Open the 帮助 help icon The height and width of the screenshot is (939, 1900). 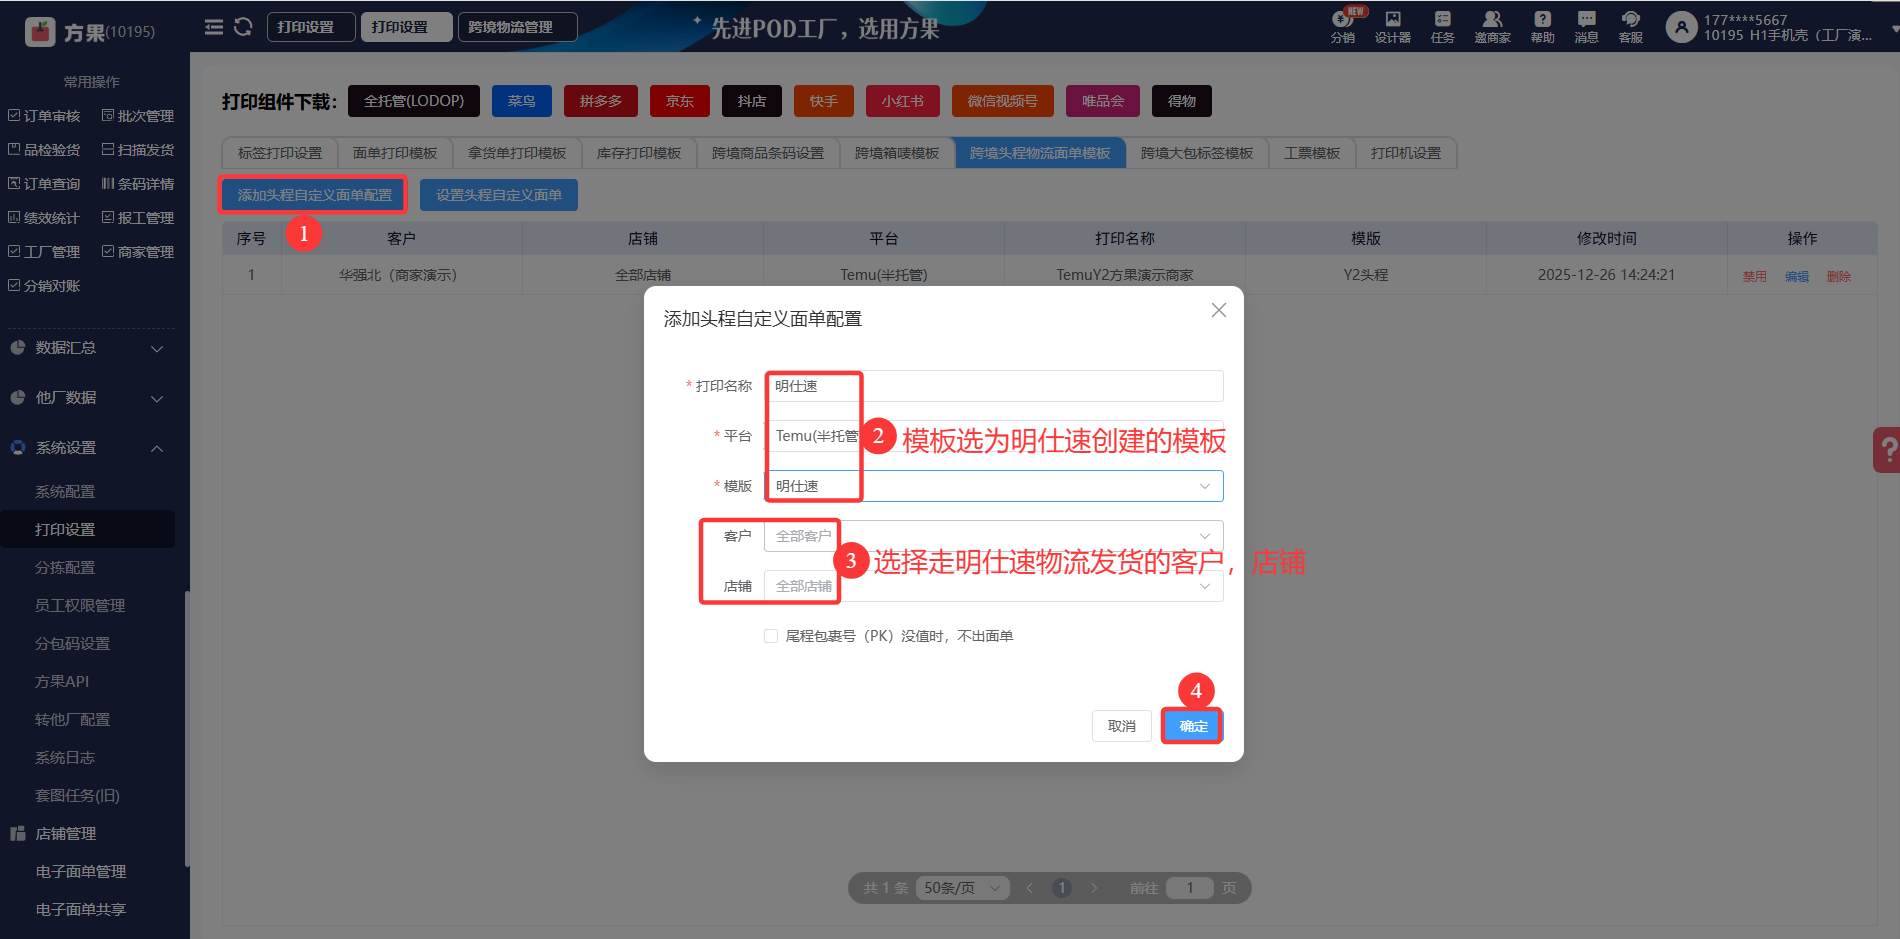tap(1543, 27)
